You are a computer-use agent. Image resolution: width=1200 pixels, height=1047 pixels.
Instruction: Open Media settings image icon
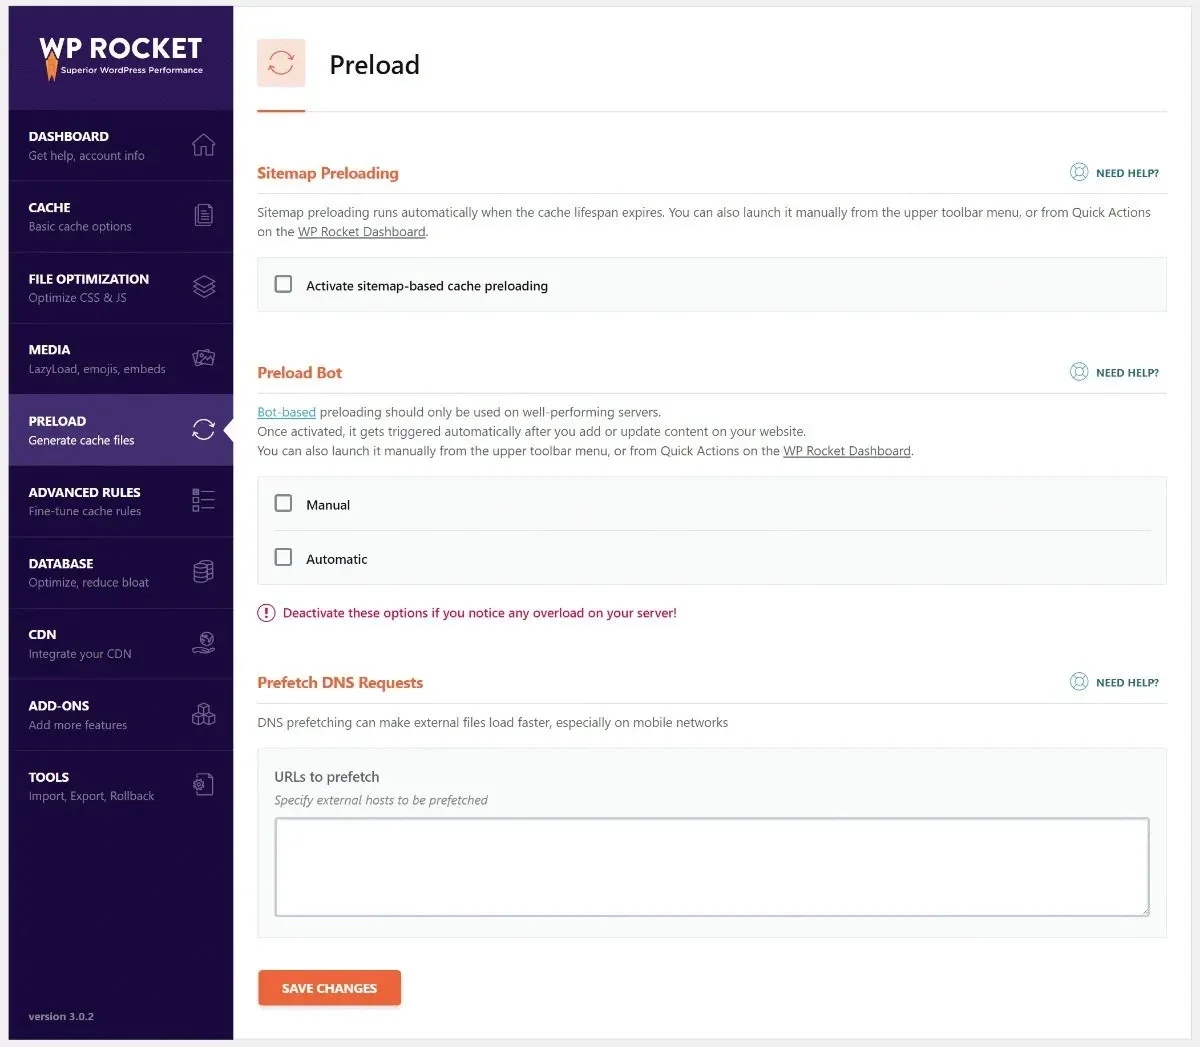pos(204,357)
